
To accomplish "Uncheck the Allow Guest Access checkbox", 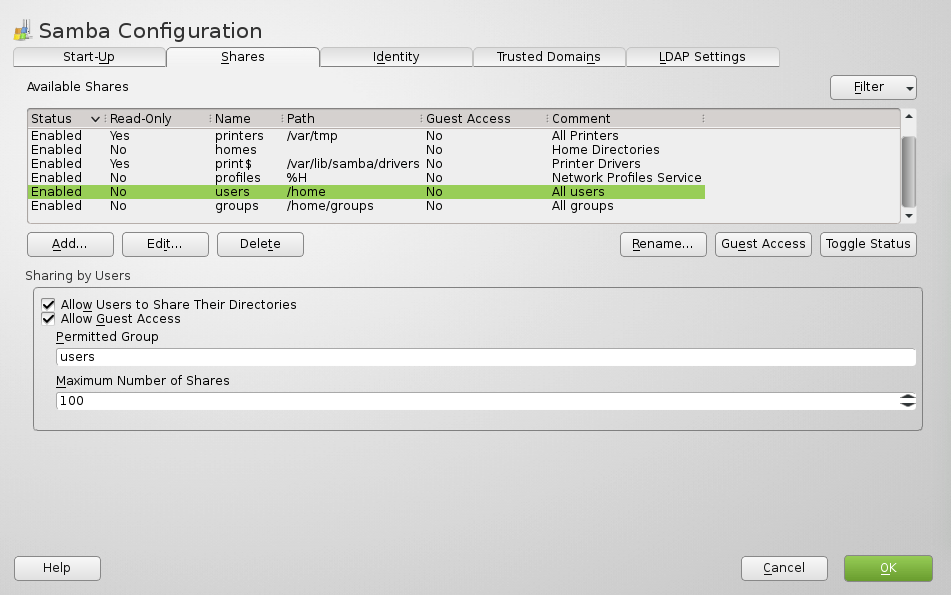I will (48, 319).
